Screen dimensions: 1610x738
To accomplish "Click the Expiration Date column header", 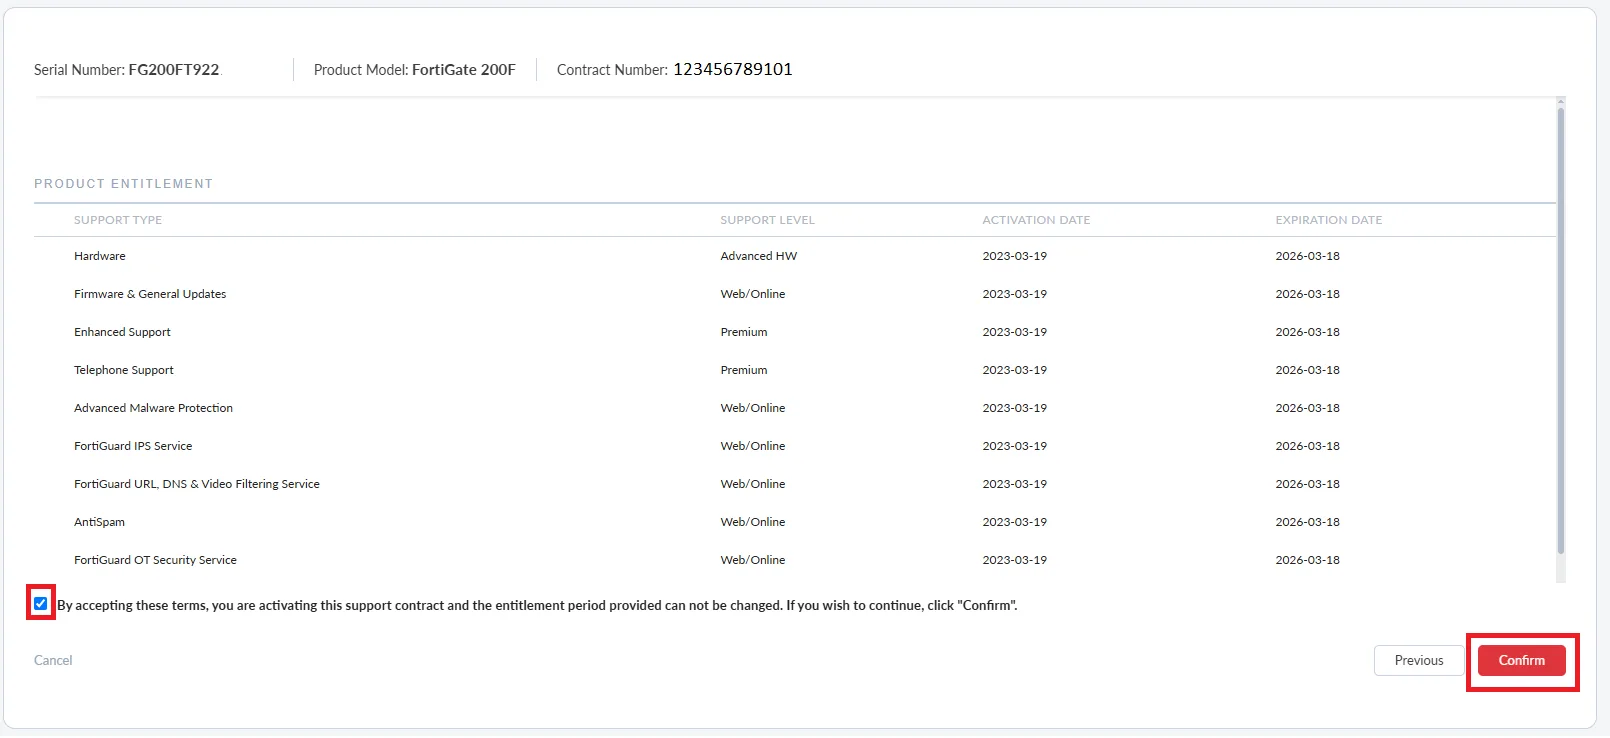I will (1328, 220).
